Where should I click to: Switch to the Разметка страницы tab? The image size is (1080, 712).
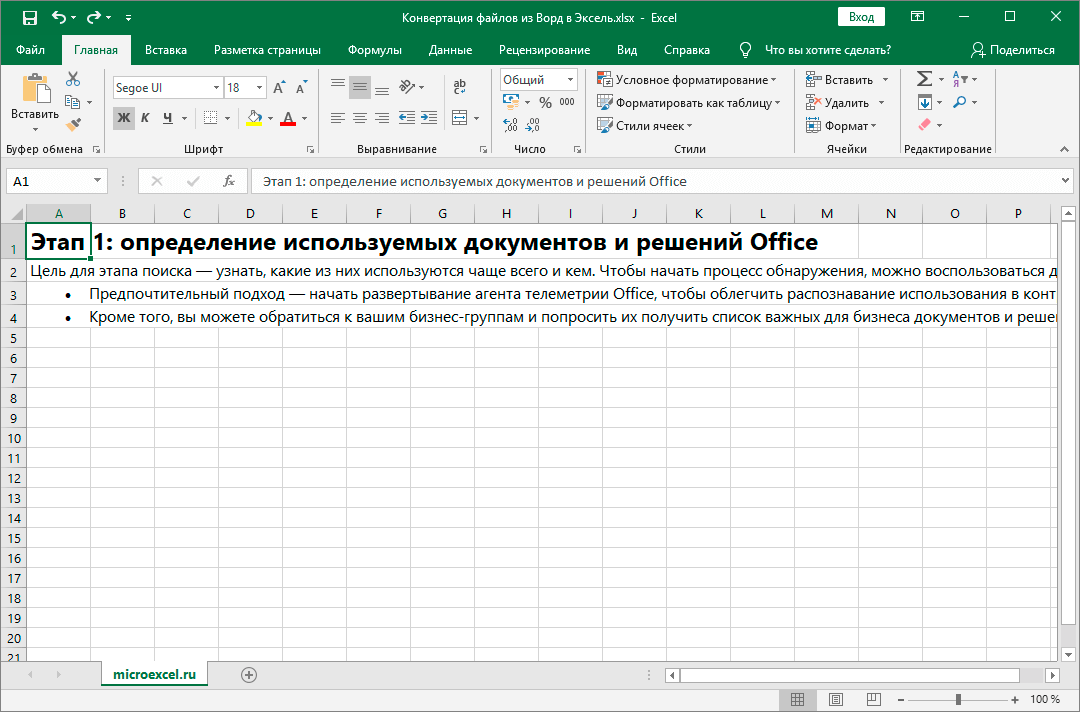coord(267,50)
